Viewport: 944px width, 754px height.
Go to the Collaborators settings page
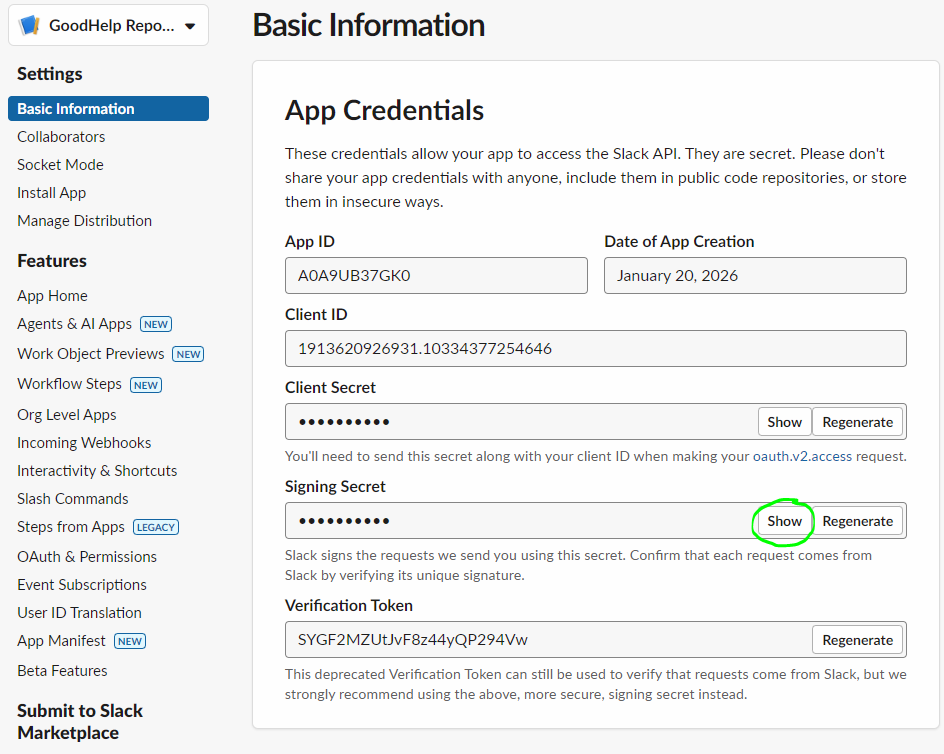61,137
